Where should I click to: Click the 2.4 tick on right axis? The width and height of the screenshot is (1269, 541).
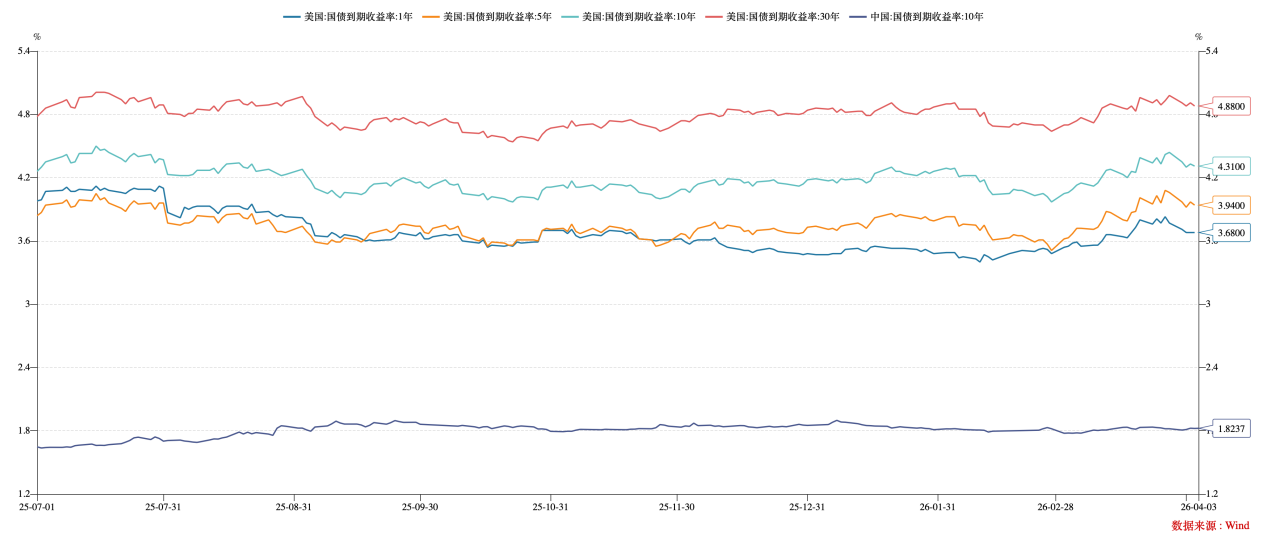coord(1212,367)
